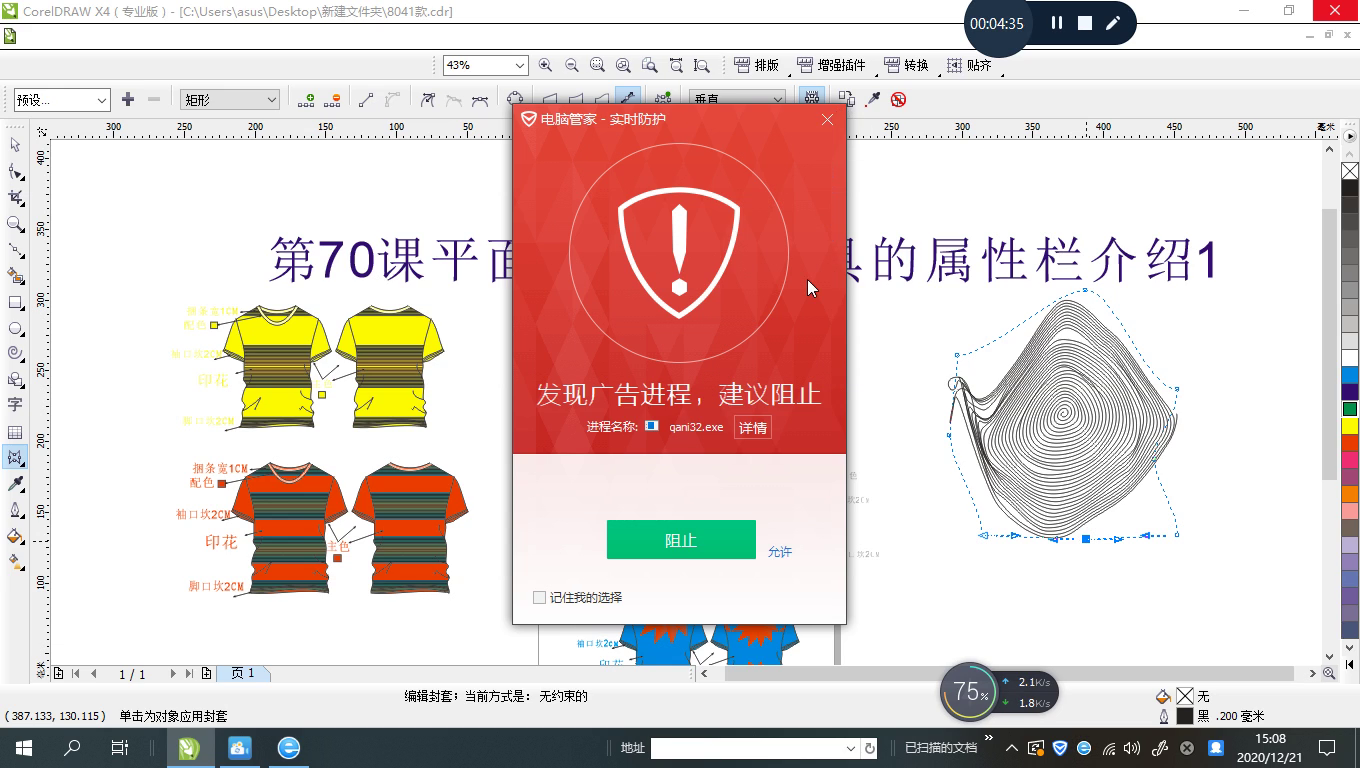Click the no-color X swatch in palette

(1350, 171)
